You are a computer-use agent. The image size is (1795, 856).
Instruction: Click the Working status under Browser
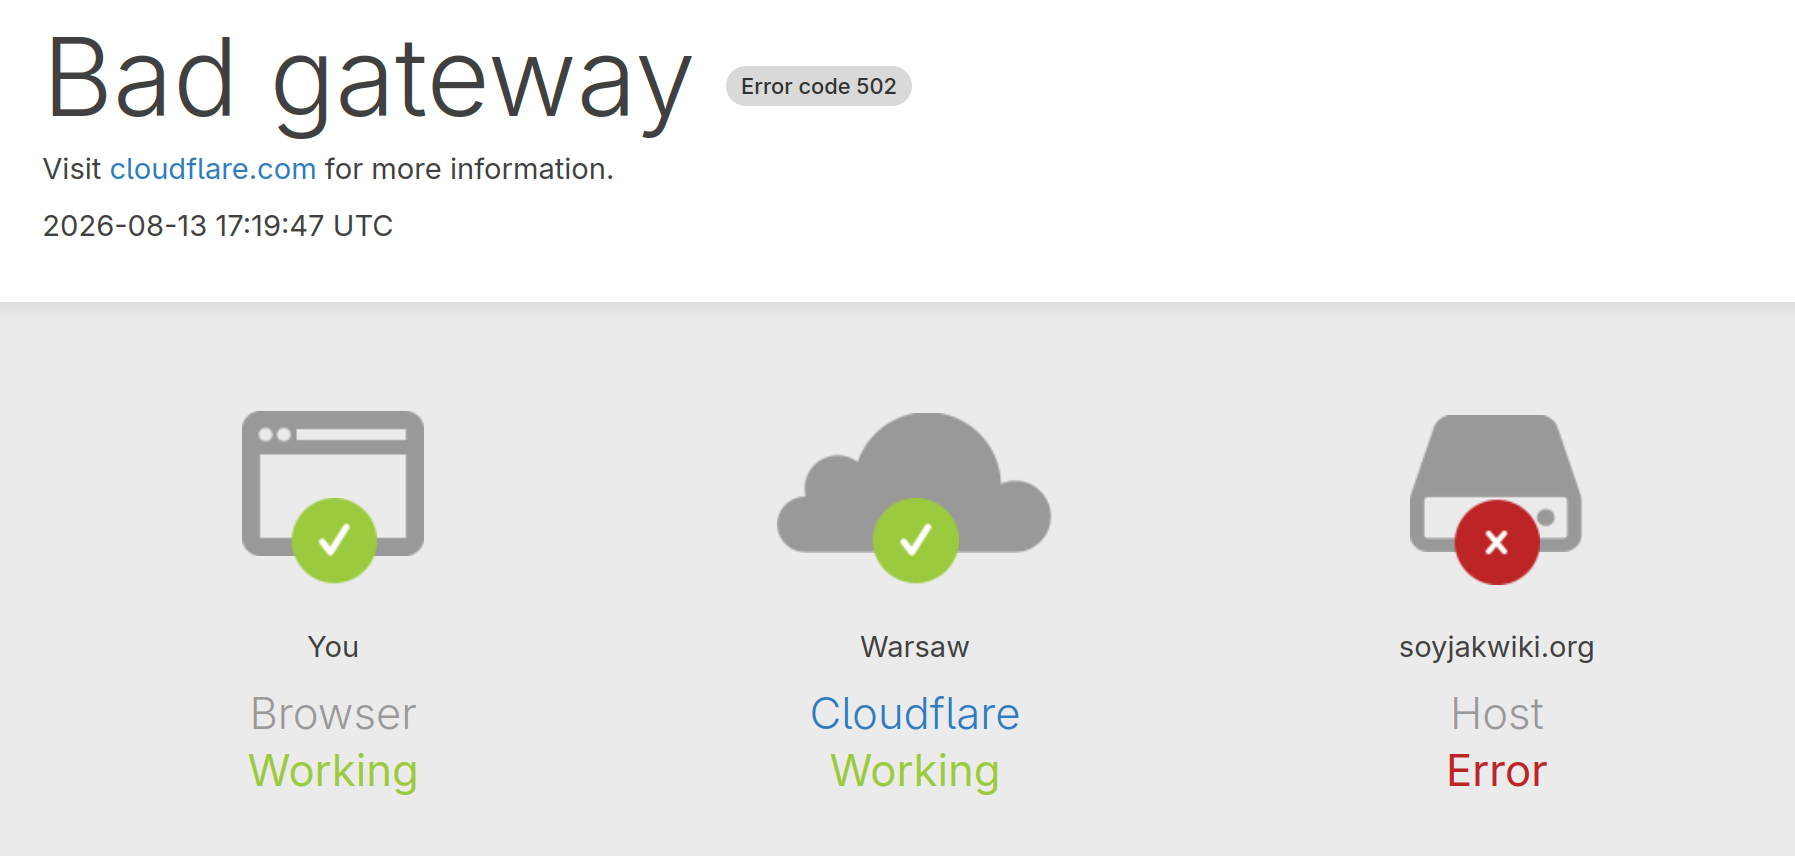(x=333, y=772)
